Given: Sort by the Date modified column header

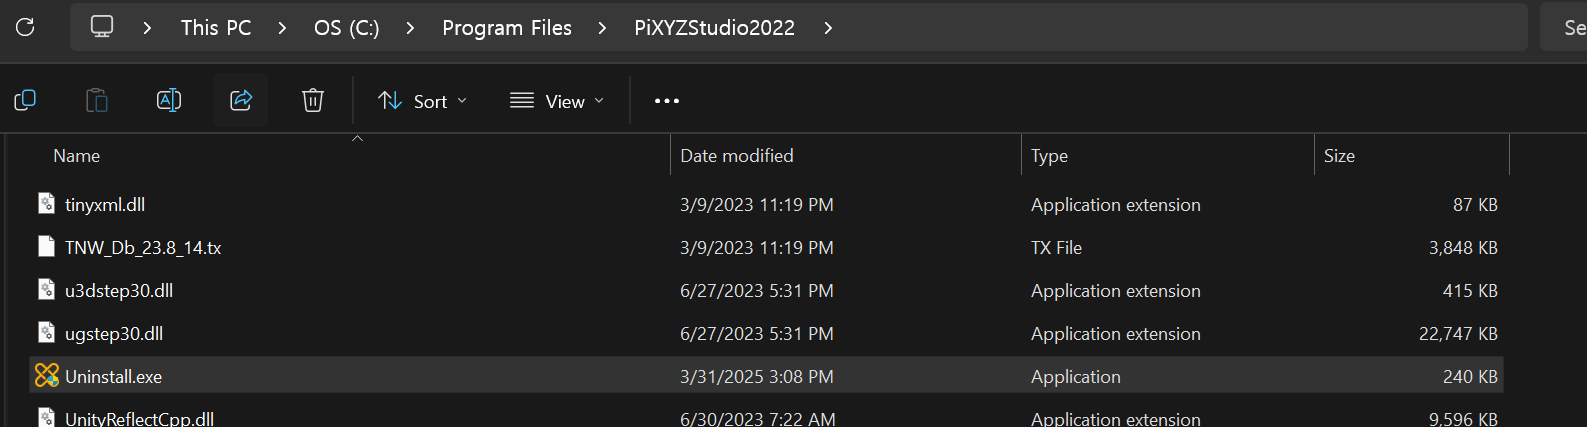Looking at the screenshot, I should click(x=737, y=155).
